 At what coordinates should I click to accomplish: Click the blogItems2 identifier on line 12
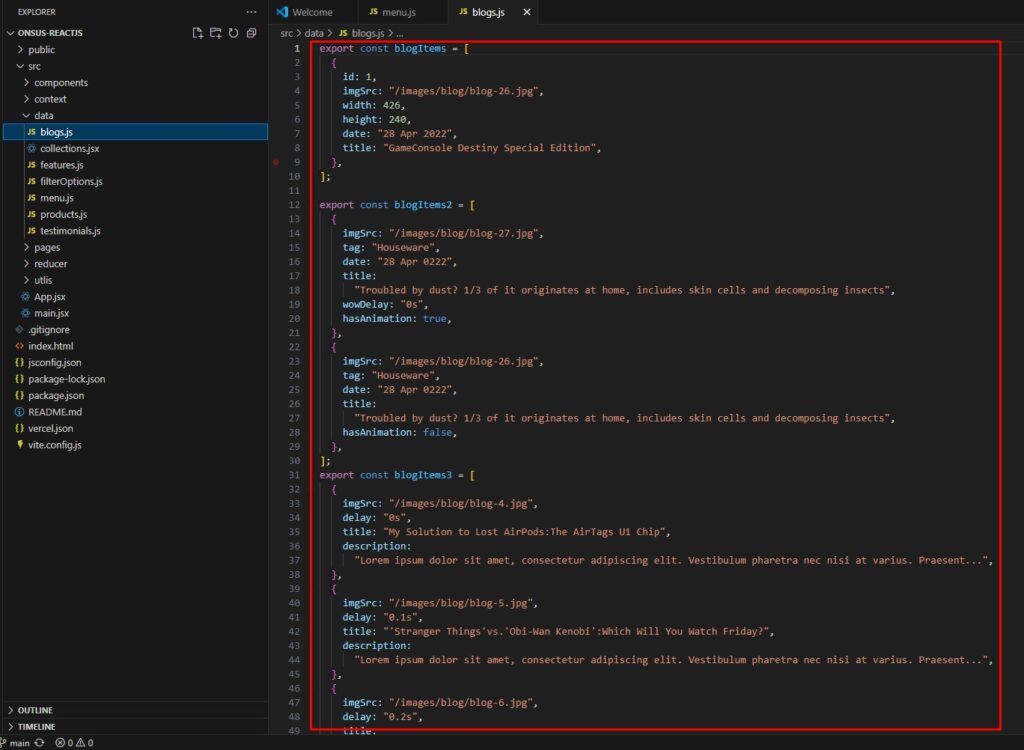tap(423, 204)
